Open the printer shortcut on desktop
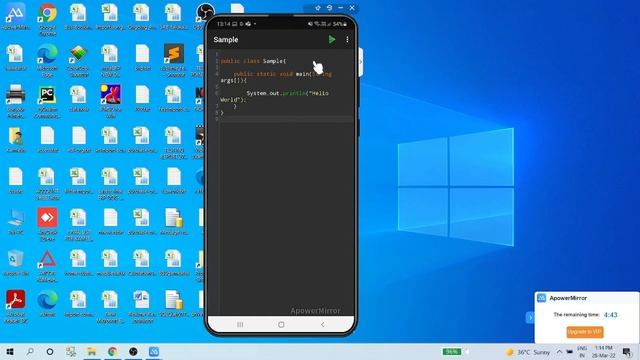 [16, 101]
